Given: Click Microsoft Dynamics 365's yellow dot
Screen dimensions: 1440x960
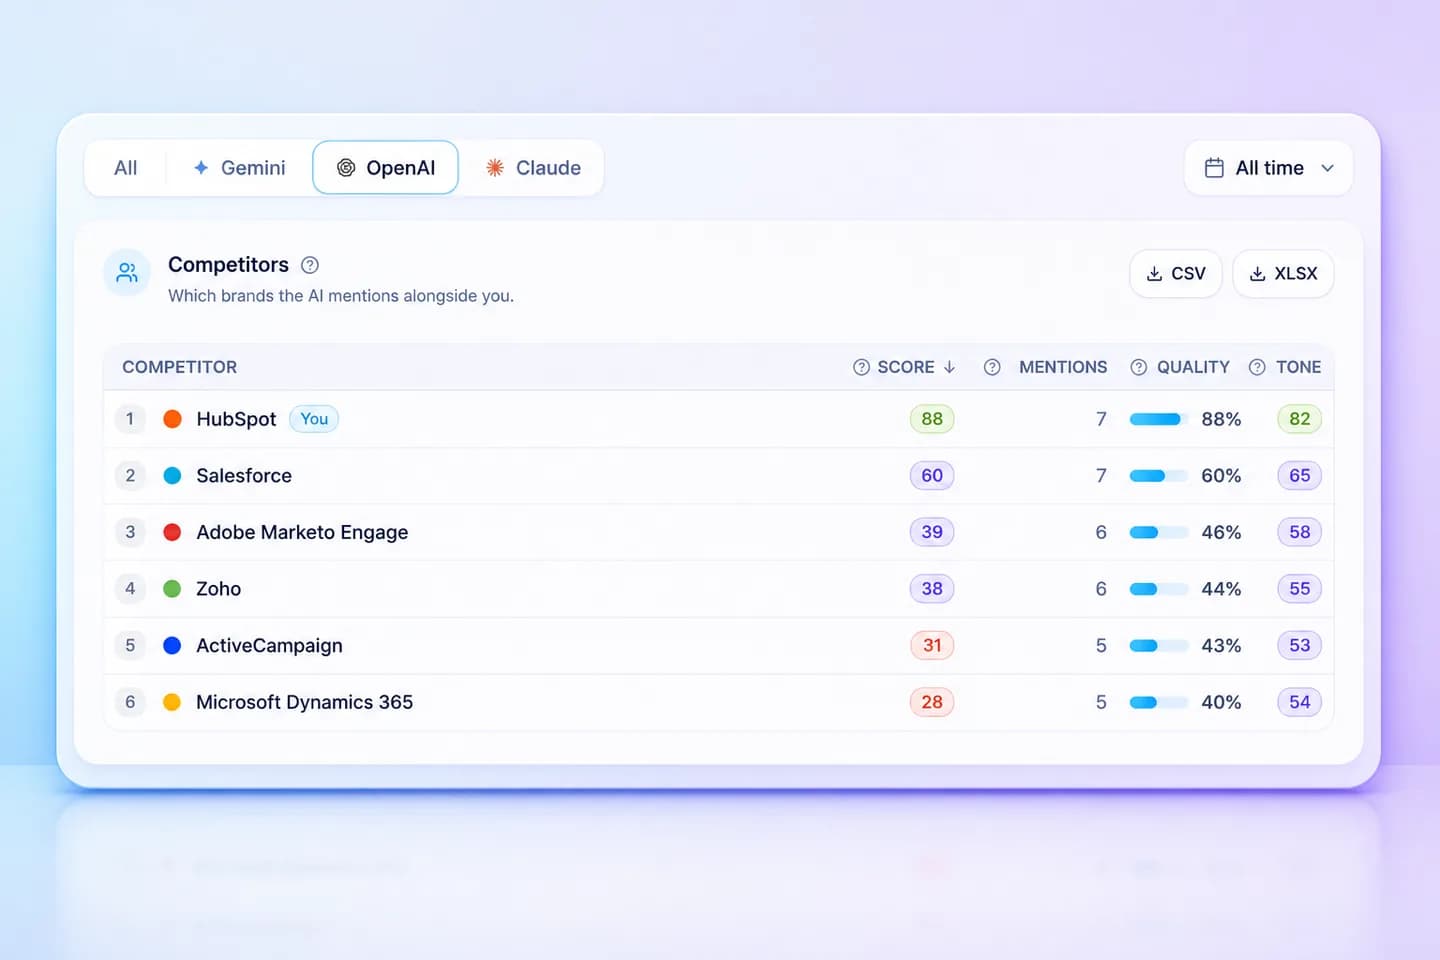Looking at the screenshot, I should [x=172, y=702].
